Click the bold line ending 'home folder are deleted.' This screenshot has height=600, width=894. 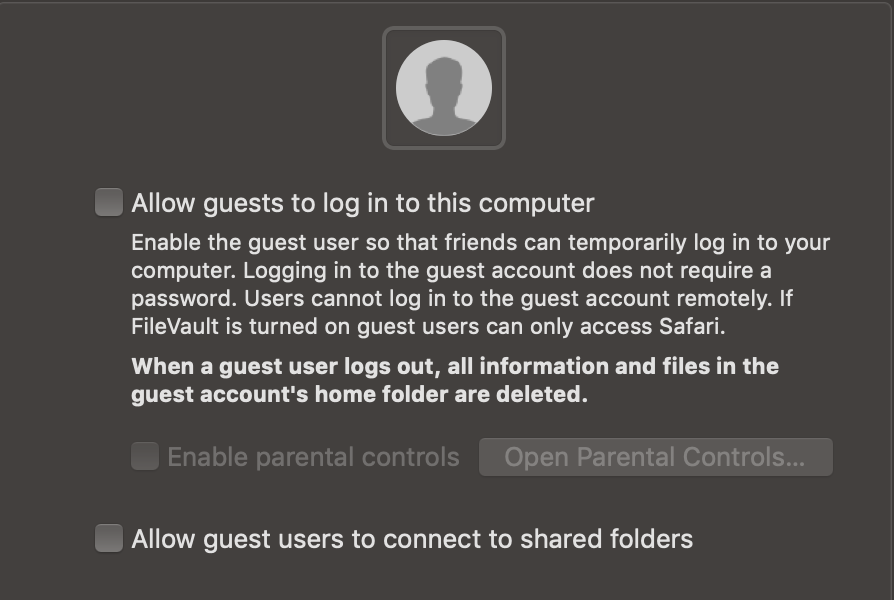tap(359, 394)
